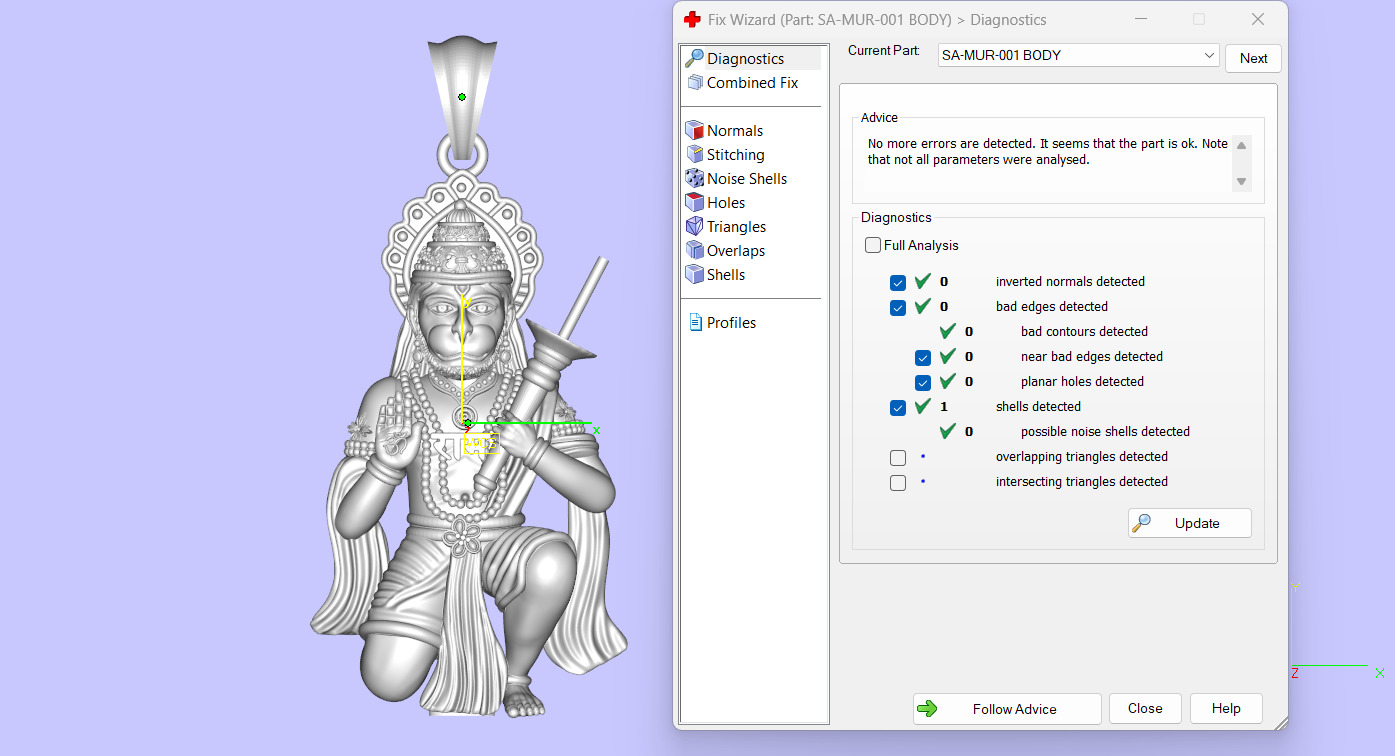Image resolution: width=1395 pixels, height=756 pixels.
Task: Click the "shells detected" label
Action: click(1038, 407)
